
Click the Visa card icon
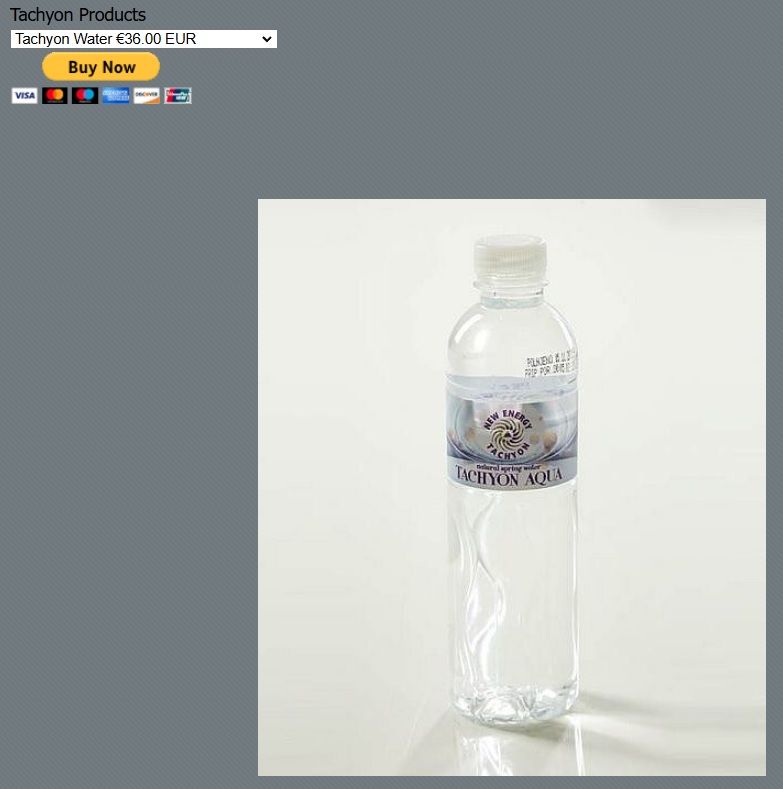point(24,96)
